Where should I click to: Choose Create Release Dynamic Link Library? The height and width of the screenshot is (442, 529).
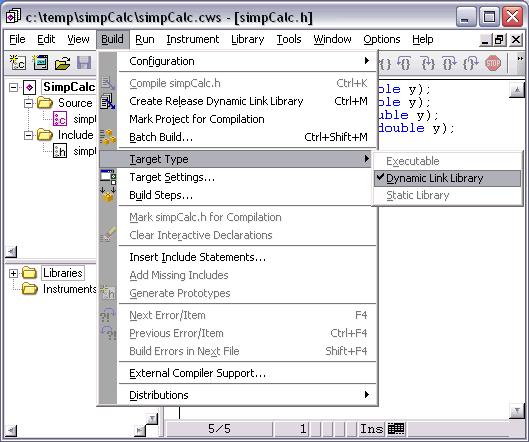(248, 101)
